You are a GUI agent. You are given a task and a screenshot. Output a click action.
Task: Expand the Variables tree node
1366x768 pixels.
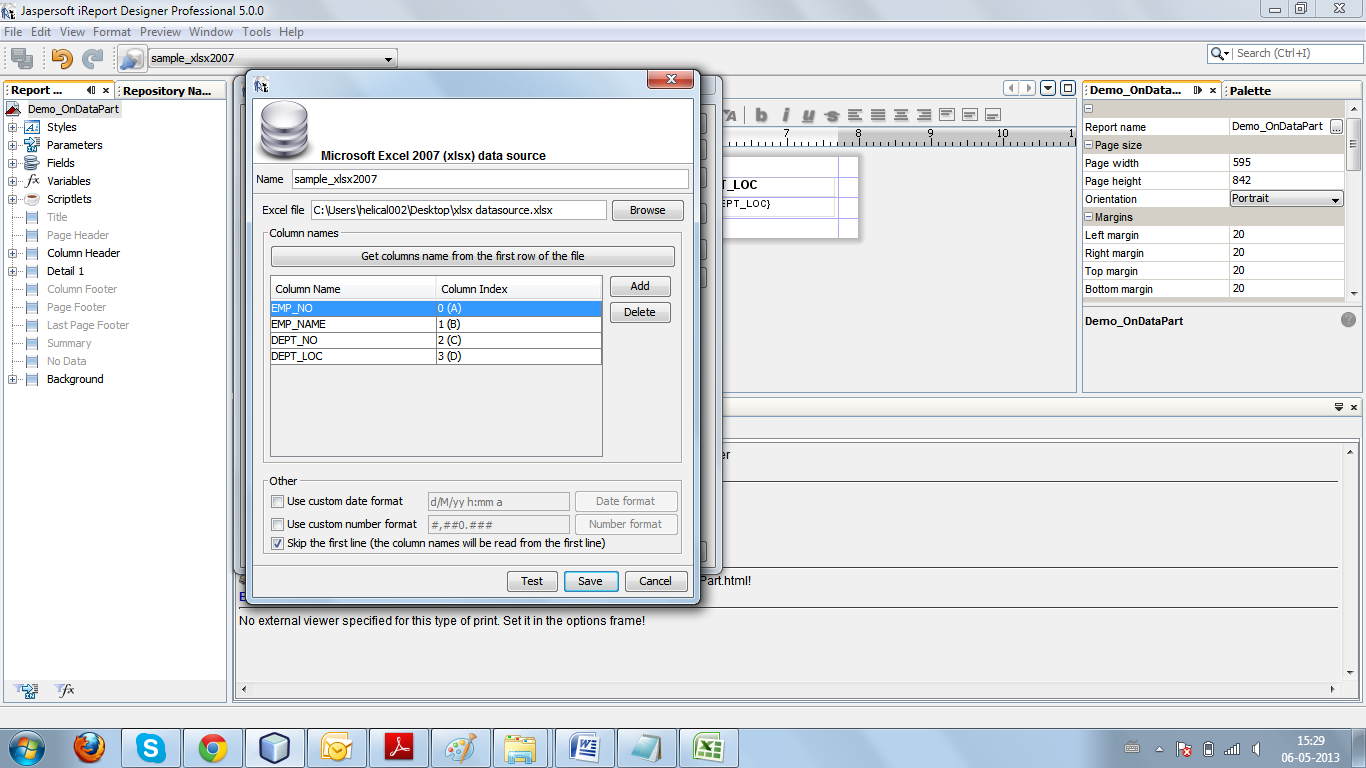pos(12,181)
